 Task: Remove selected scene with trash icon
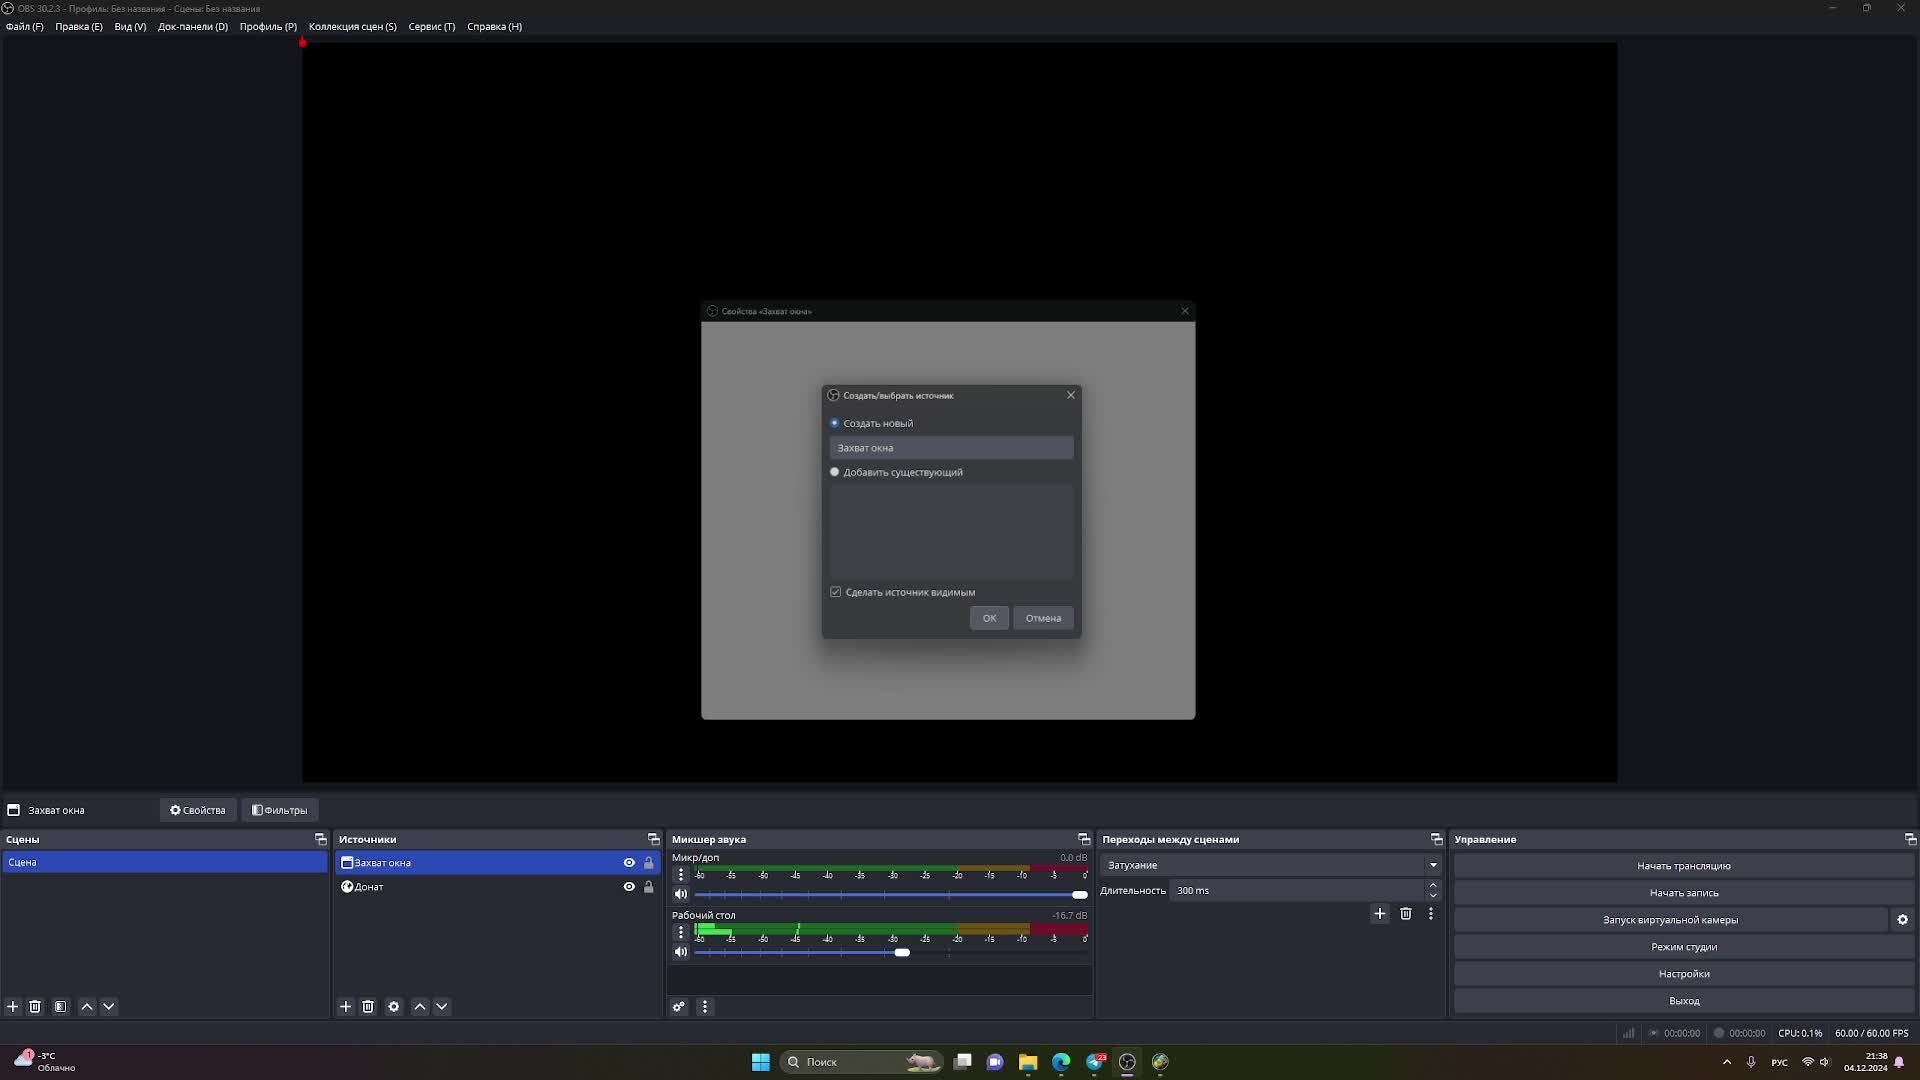[x=35, y=1007]
